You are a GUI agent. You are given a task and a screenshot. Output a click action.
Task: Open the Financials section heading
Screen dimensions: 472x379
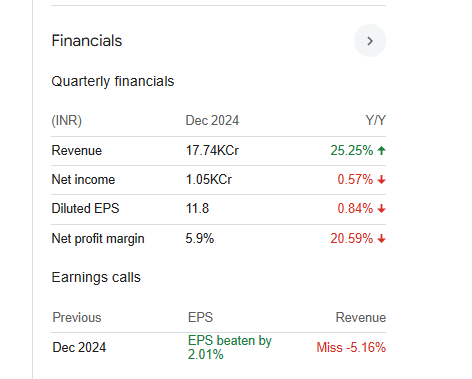(x=87, y=41)
